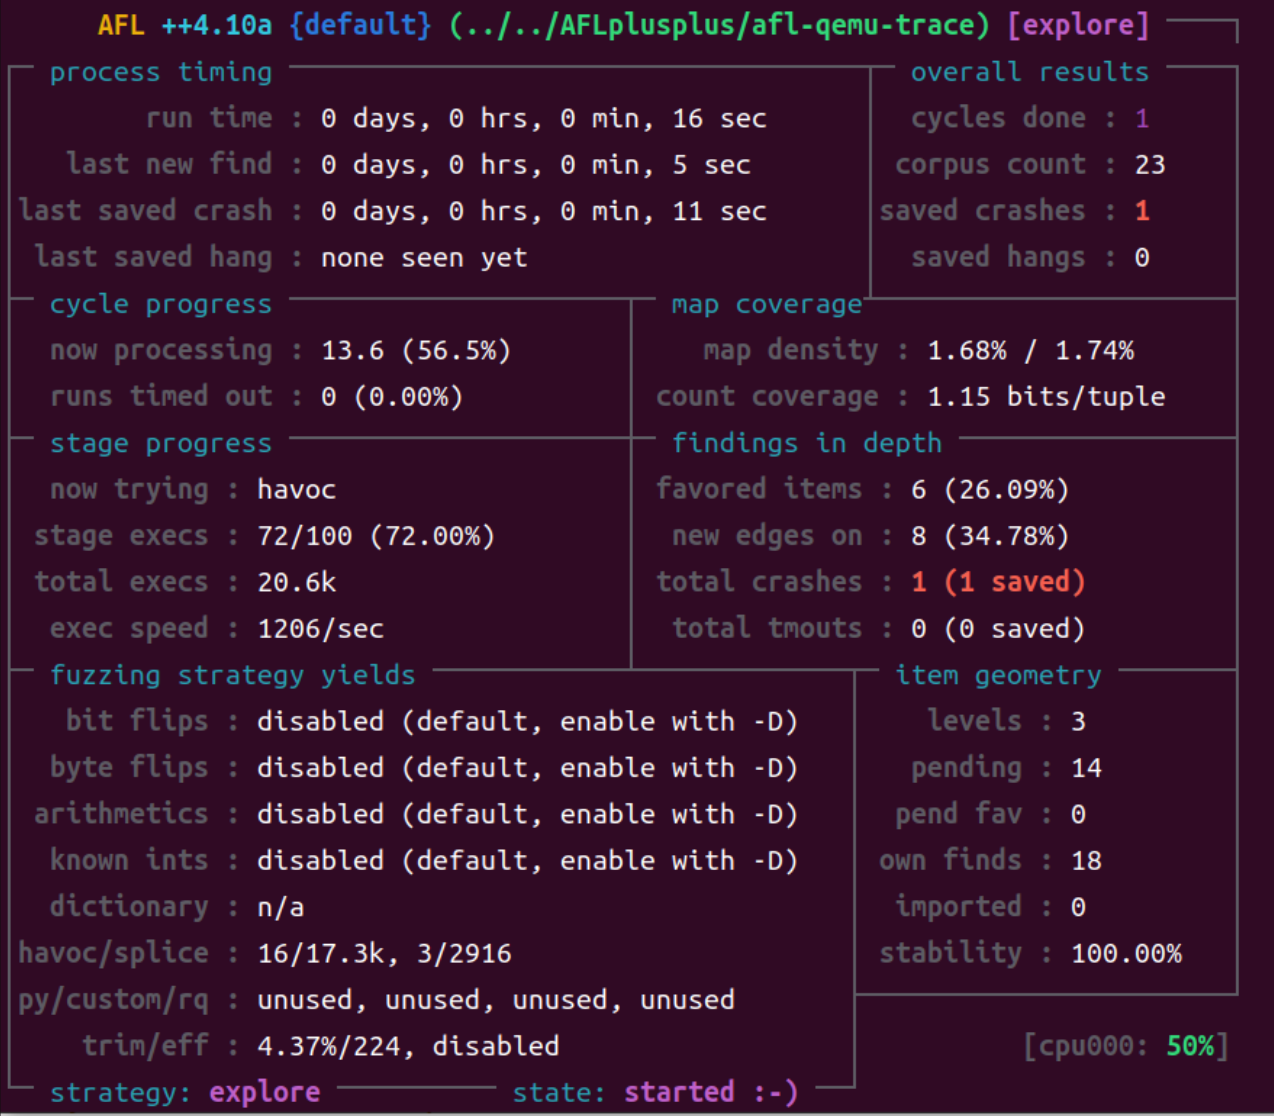This screenshot has height=1116, width=1274.
Task: Click the exec speed value '1206/sec'
Action: point(321,628)
